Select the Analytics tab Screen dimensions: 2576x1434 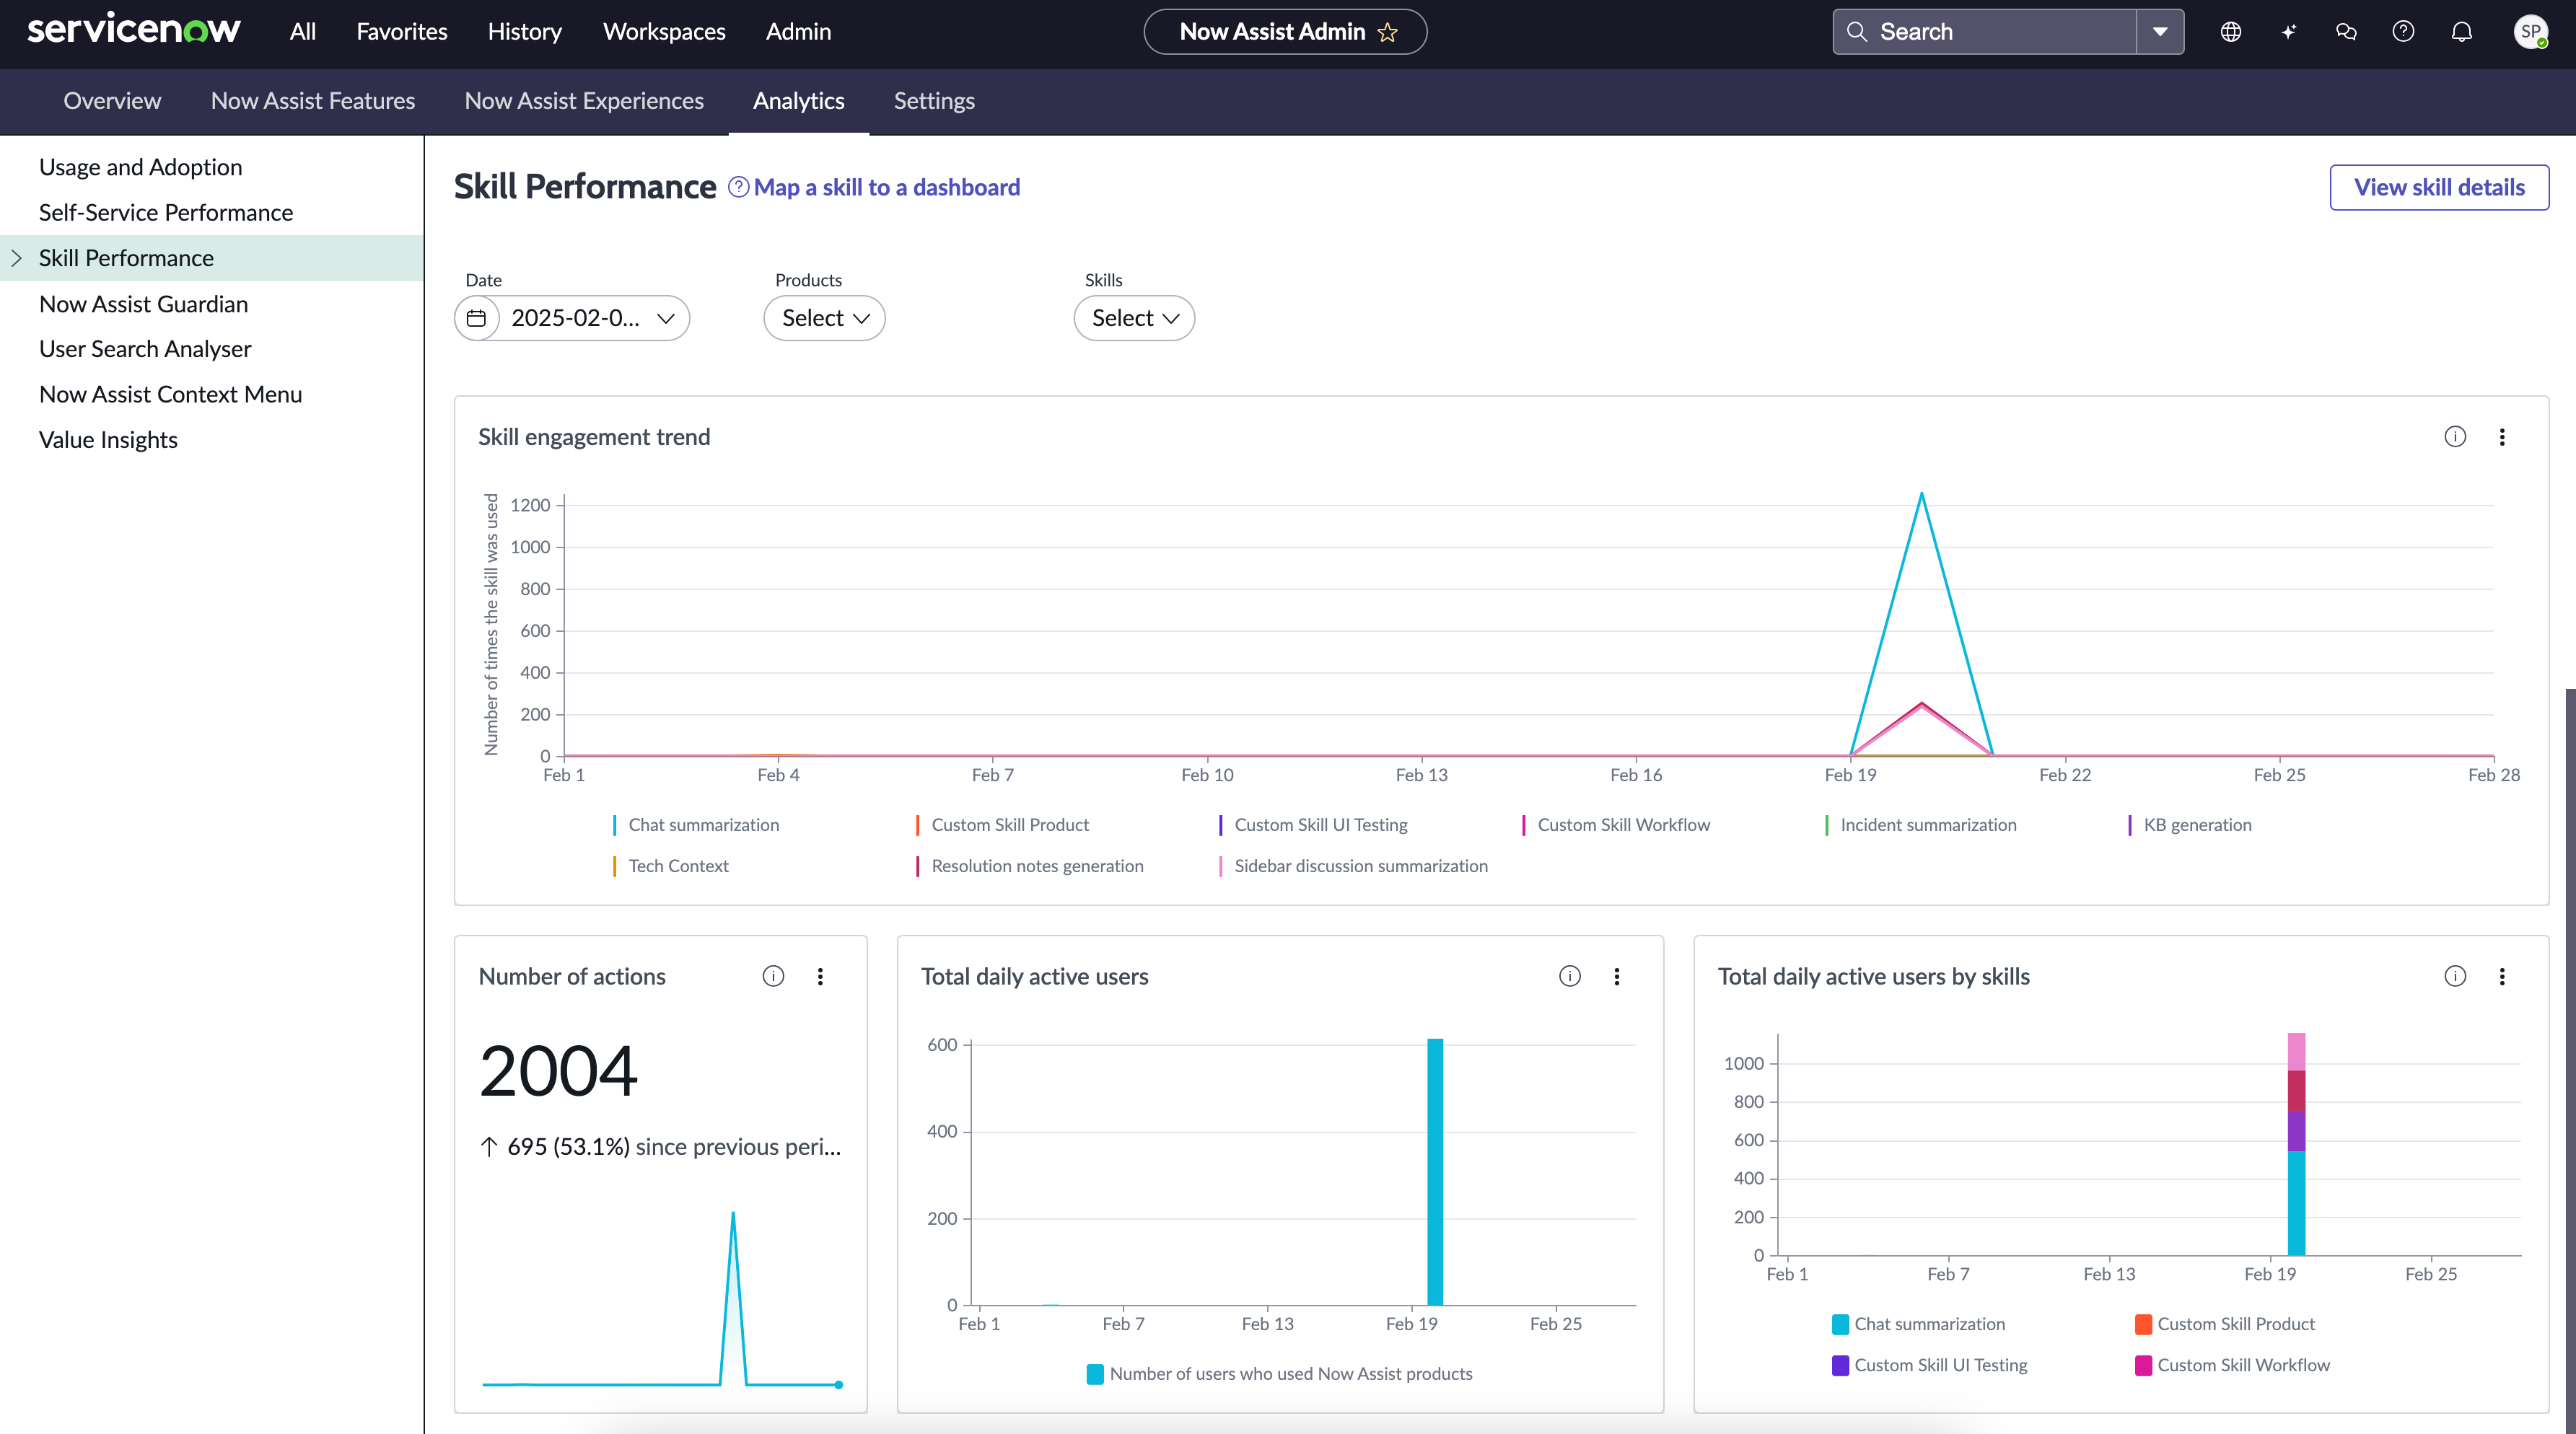click(x=799, y=101)
